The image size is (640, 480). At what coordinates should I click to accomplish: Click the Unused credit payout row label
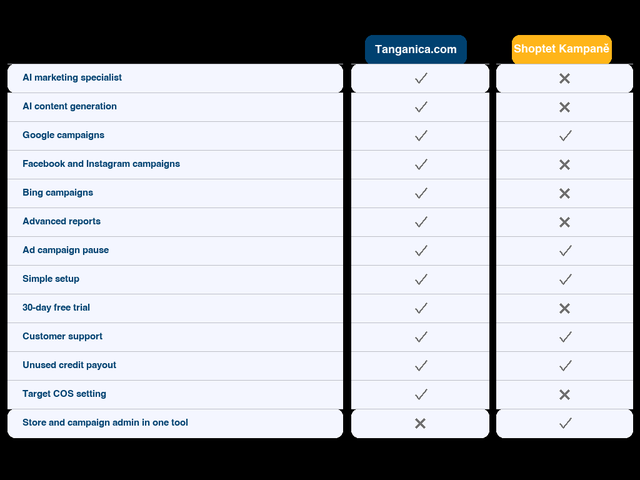69,365
